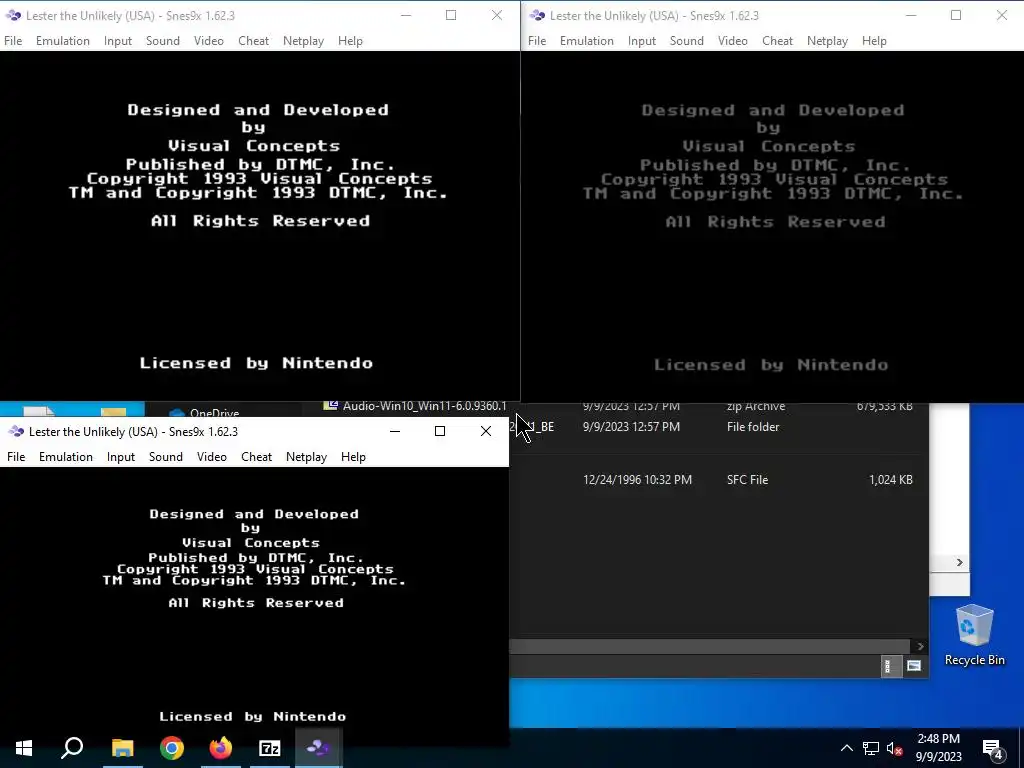The height and width of the screenshot is (768, 1024).
Task: Launch Google Chrome from taskbar
Action: [172, 748]
